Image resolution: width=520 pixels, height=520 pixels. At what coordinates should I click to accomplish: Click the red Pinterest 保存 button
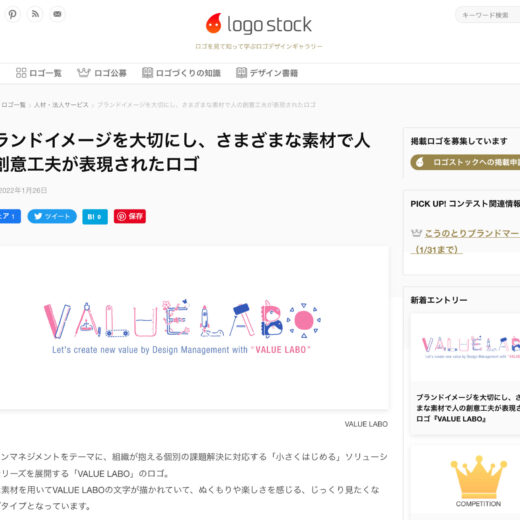tap(130, 216)
